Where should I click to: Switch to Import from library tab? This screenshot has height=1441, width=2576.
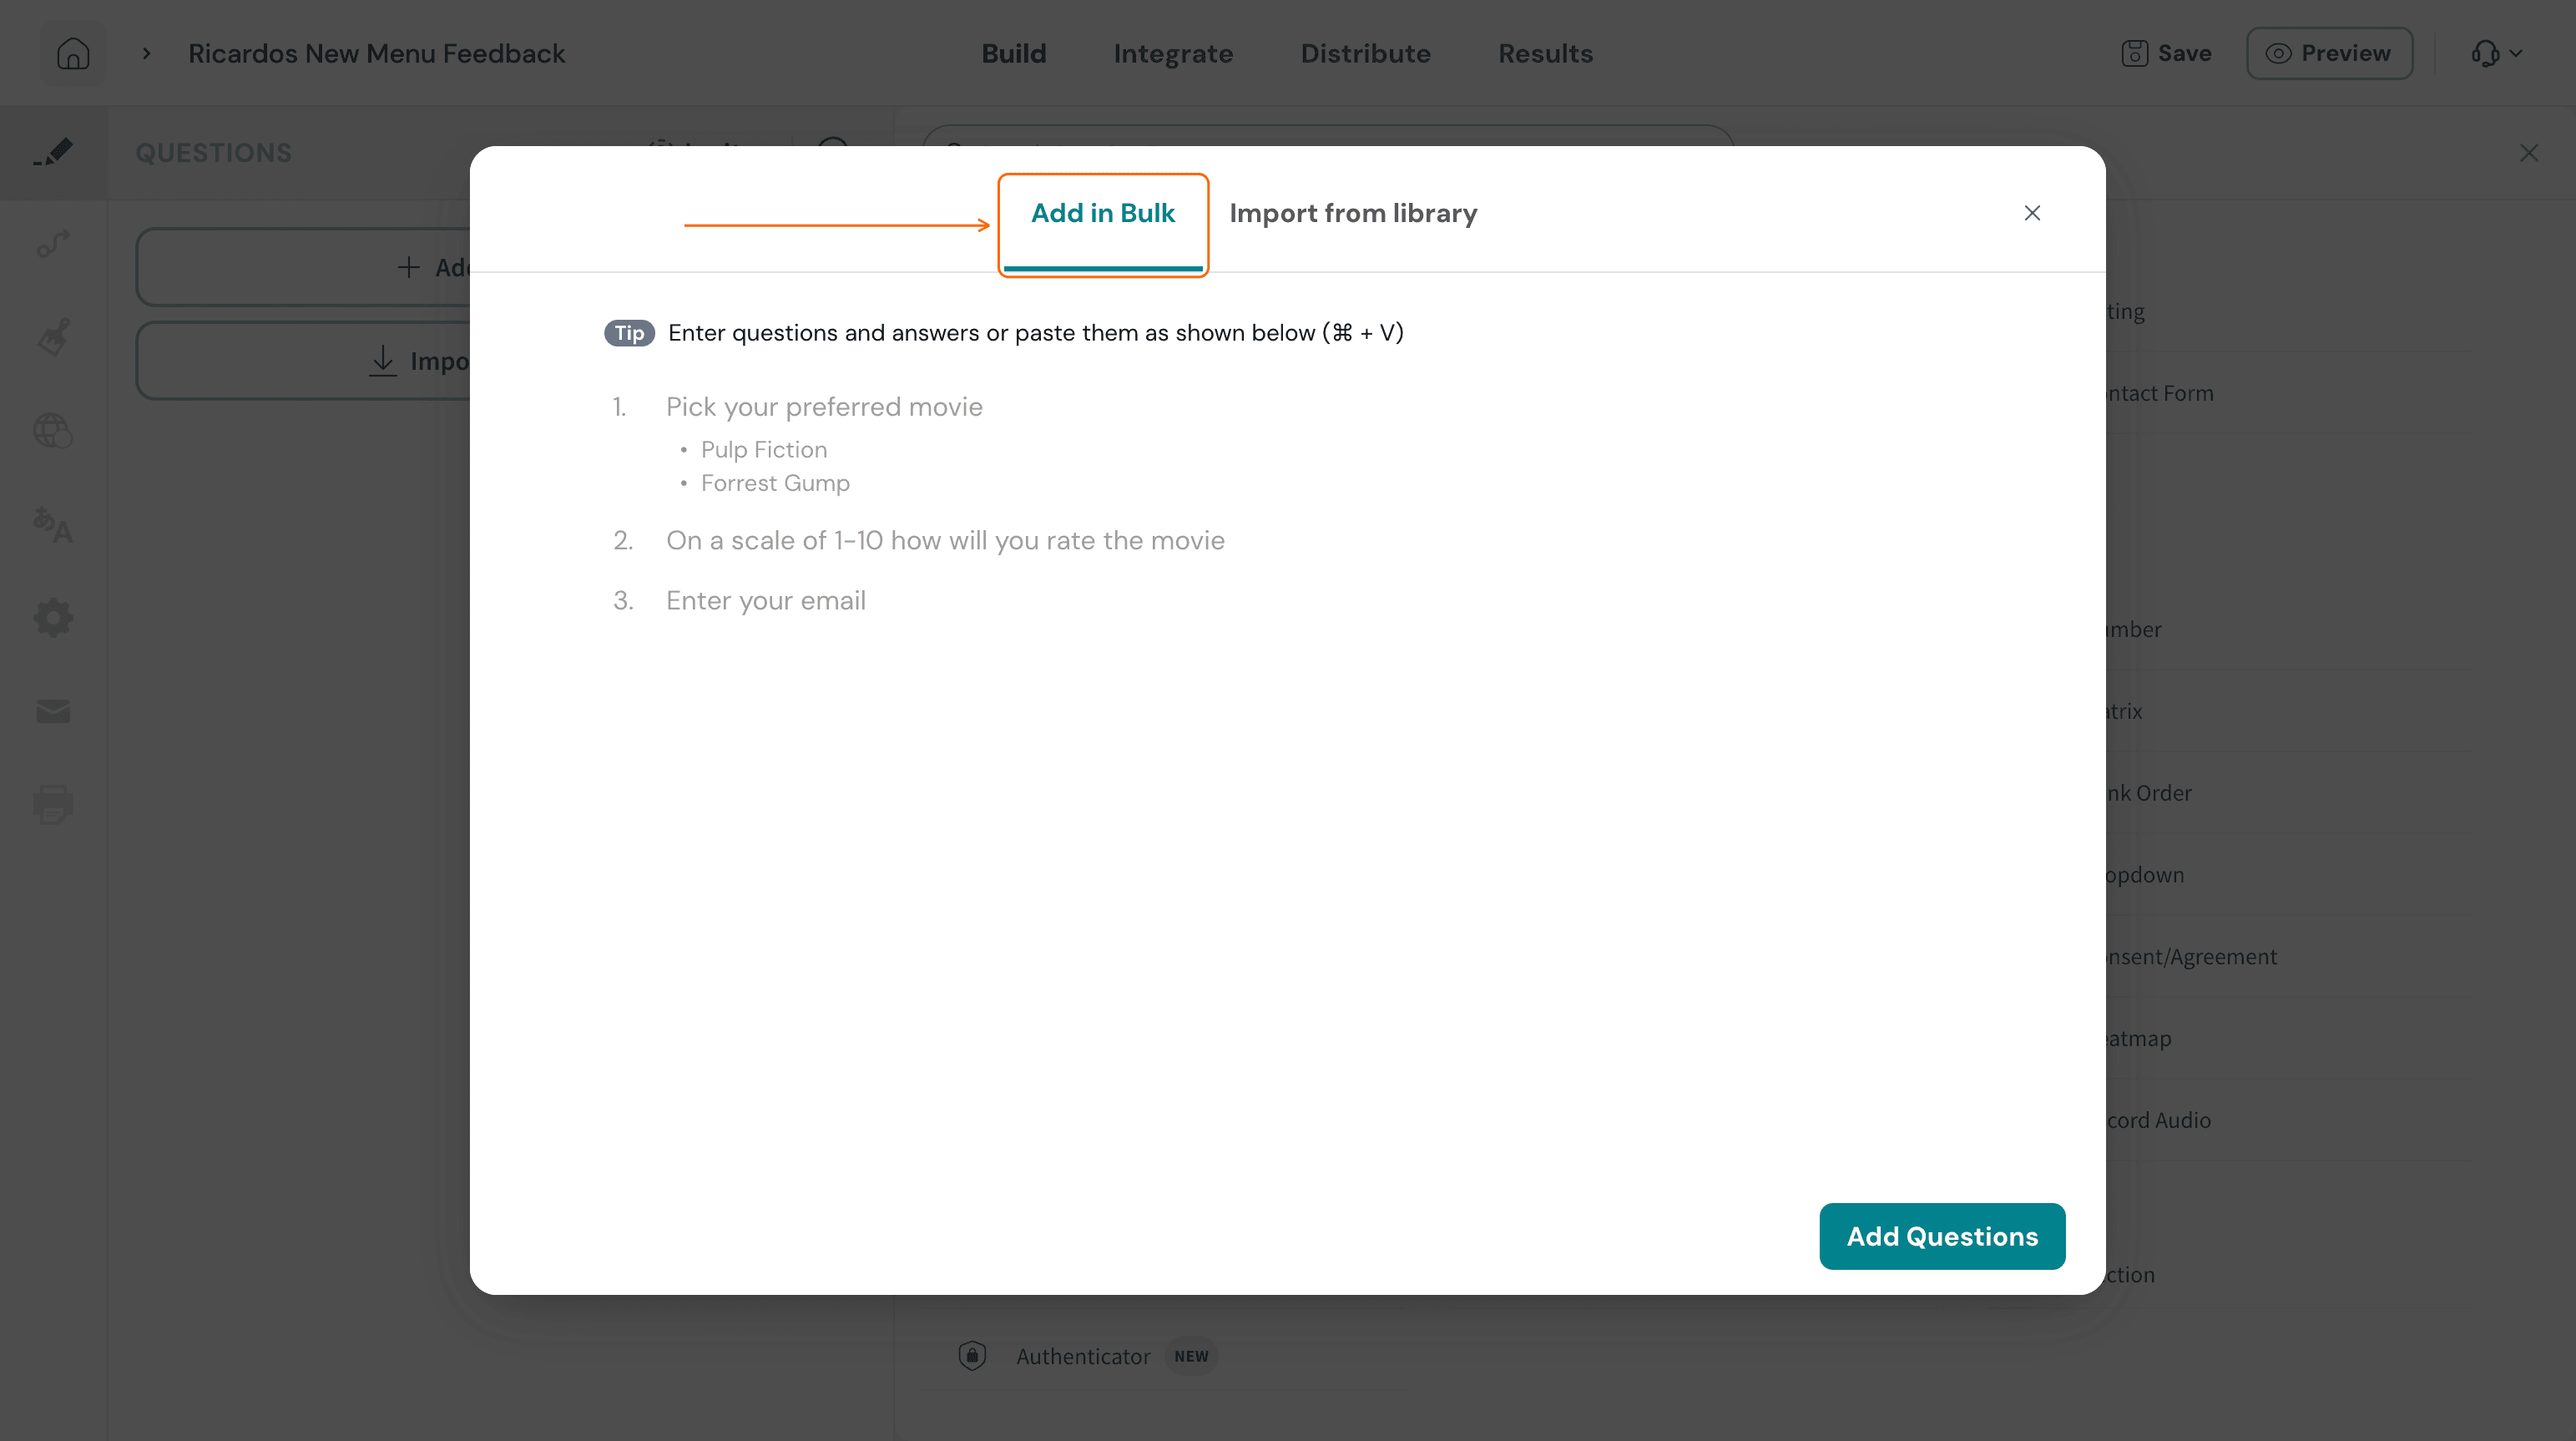1353,213
